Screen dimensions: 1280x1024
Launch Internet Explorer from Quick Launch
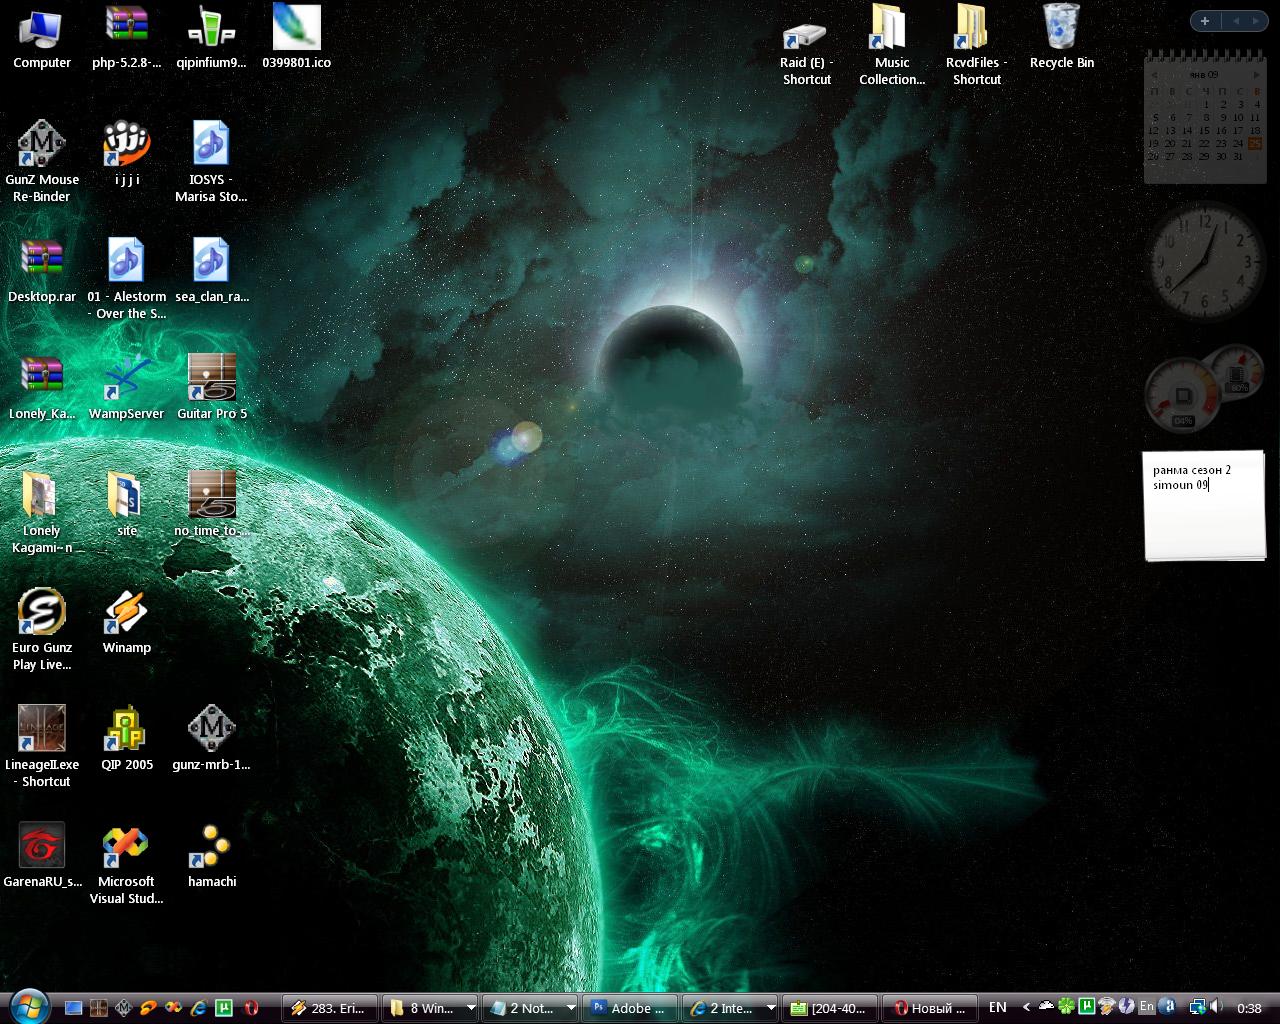pyautogui.click(x=198, y=1008)
